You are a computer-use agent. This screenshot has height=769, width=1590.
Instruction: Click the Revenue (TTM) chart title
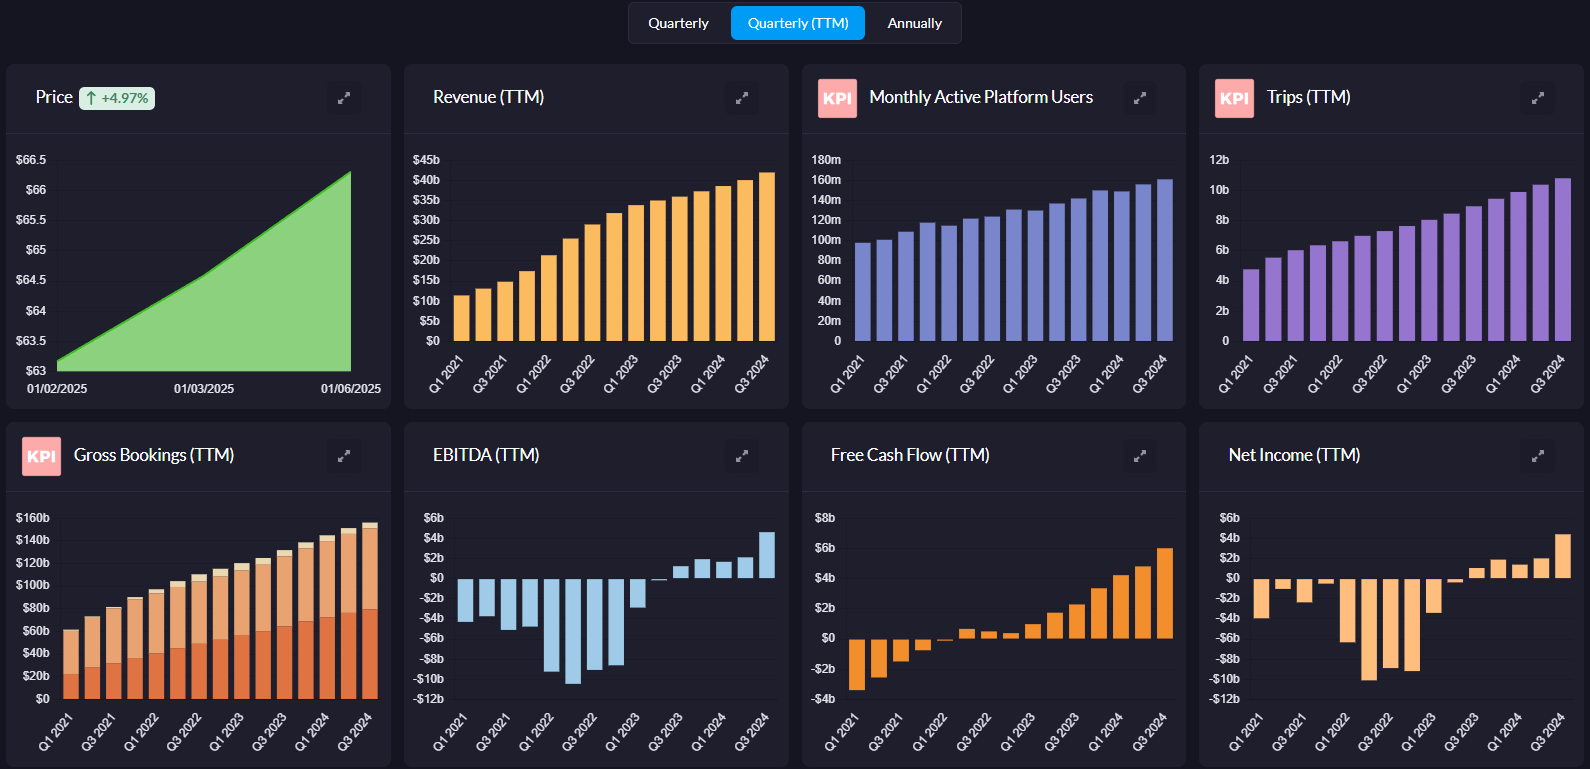488,97
